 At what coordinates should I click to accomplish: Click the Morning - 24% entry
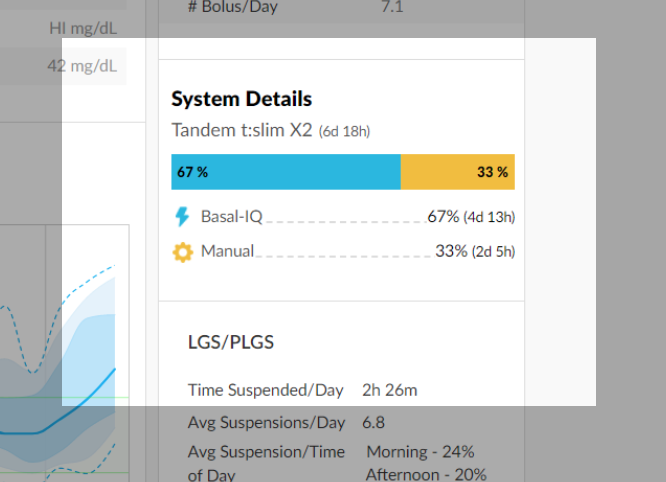pos(420,452)
